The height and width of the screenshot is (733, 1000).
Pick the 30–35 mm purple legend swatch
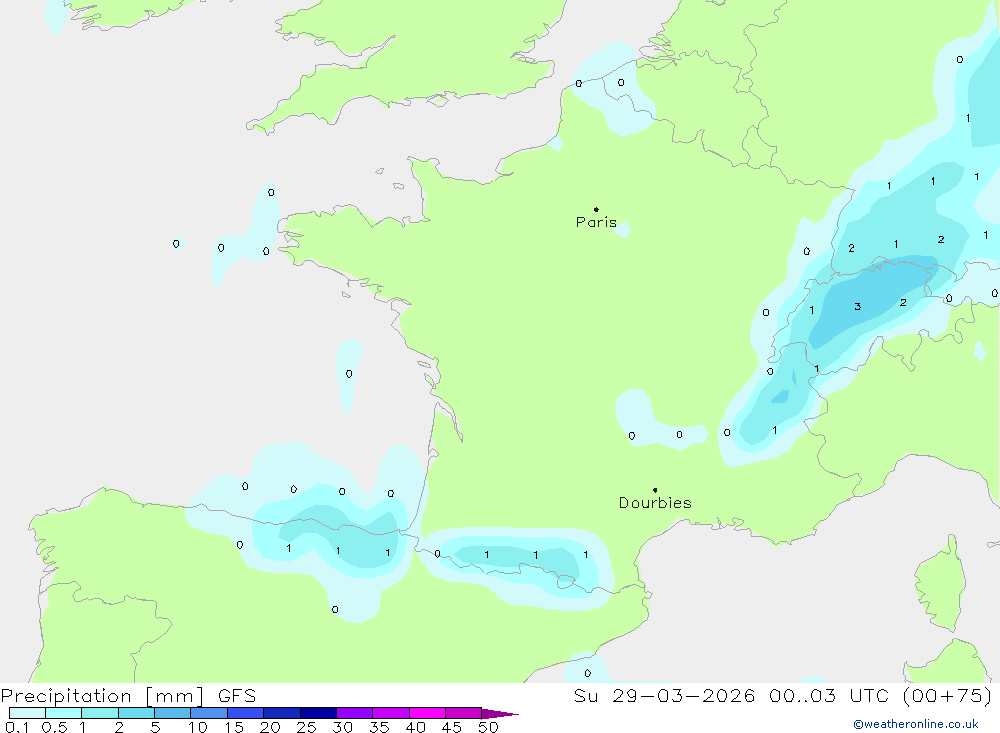[x=355, y=713]
